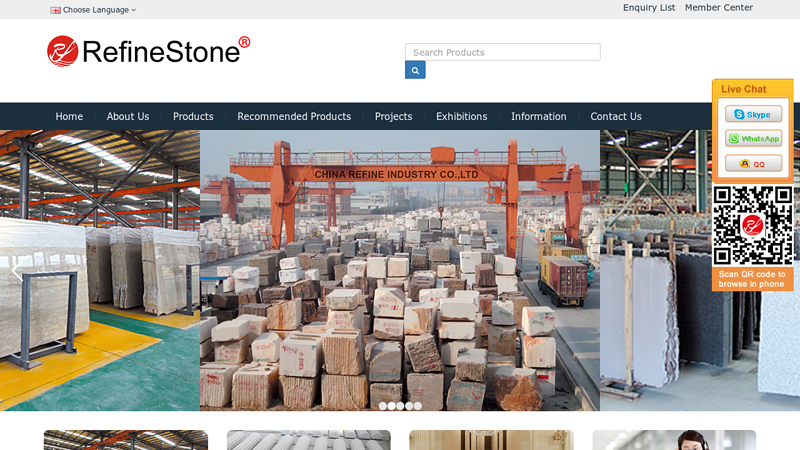This screenshot has height=450, width=800.
Task: Click the stone yard banner image
Action: pyautogui.click(x=400, y=270)
